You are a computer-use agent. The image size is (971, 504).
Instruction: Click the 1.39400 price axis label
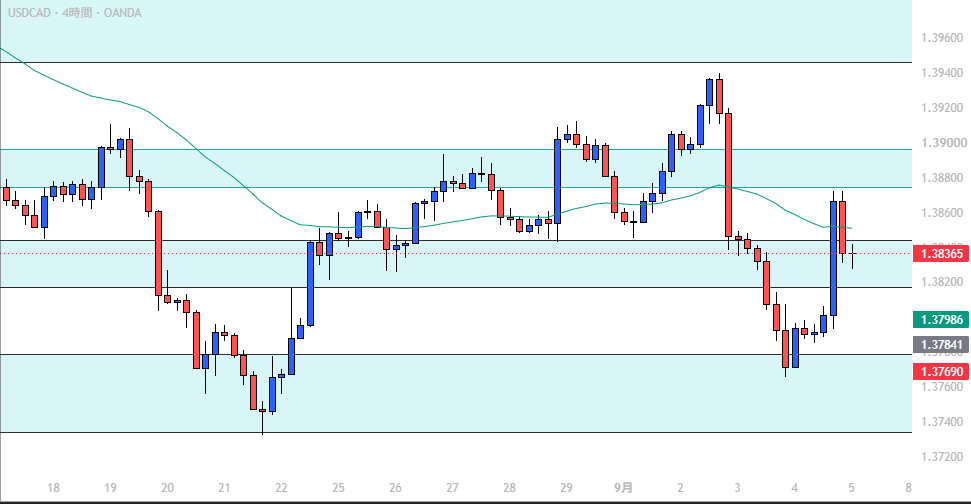(942, 73)
